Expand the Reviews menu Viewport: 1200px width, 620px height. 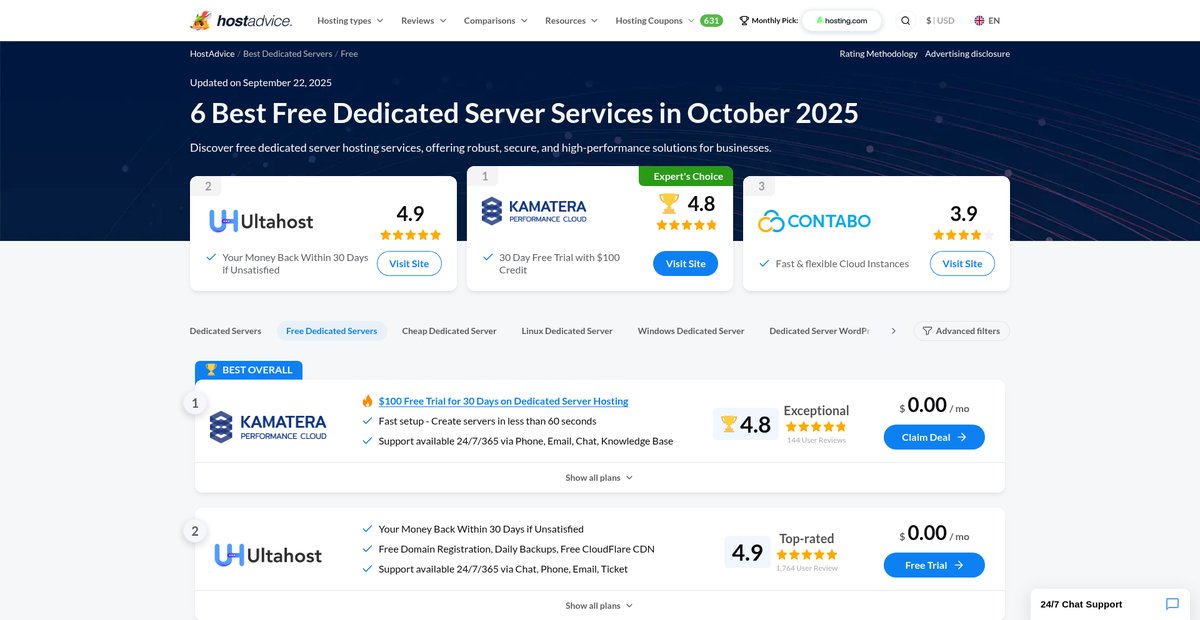pos(424,20)
